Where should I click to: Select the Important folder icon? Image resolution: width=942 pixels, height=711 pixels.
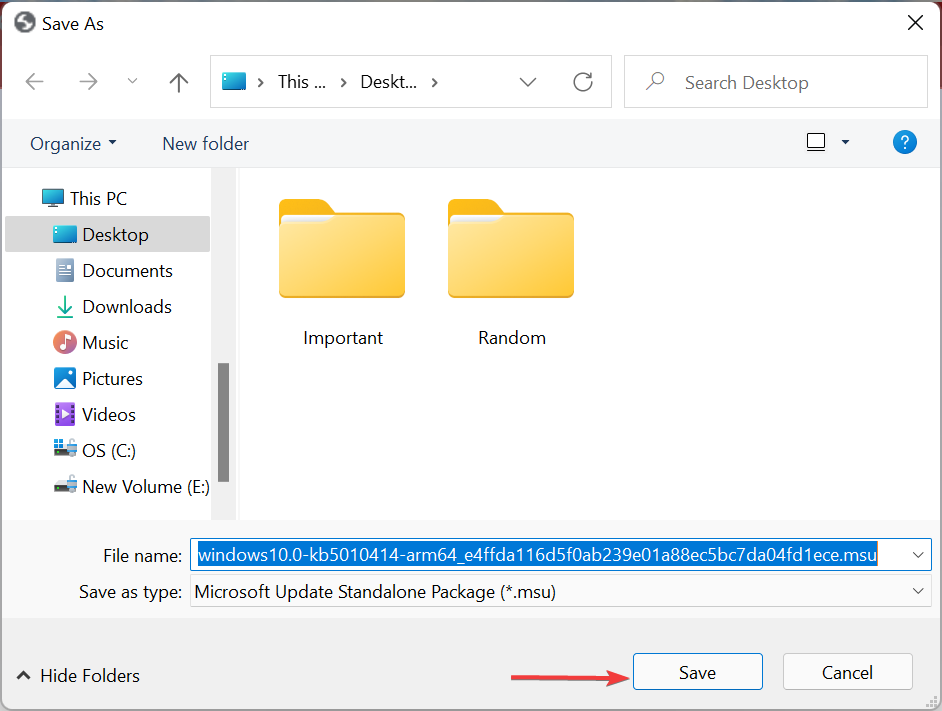point(342,248)
